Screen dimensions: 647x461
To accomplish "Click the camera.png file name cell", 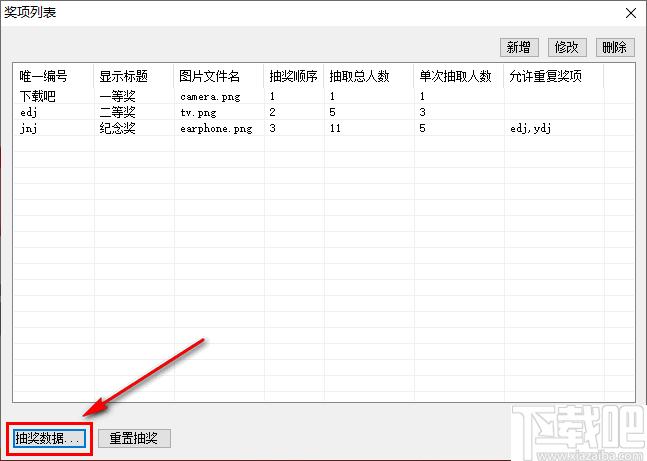I will pyautogui.click(x=210, y=97).
